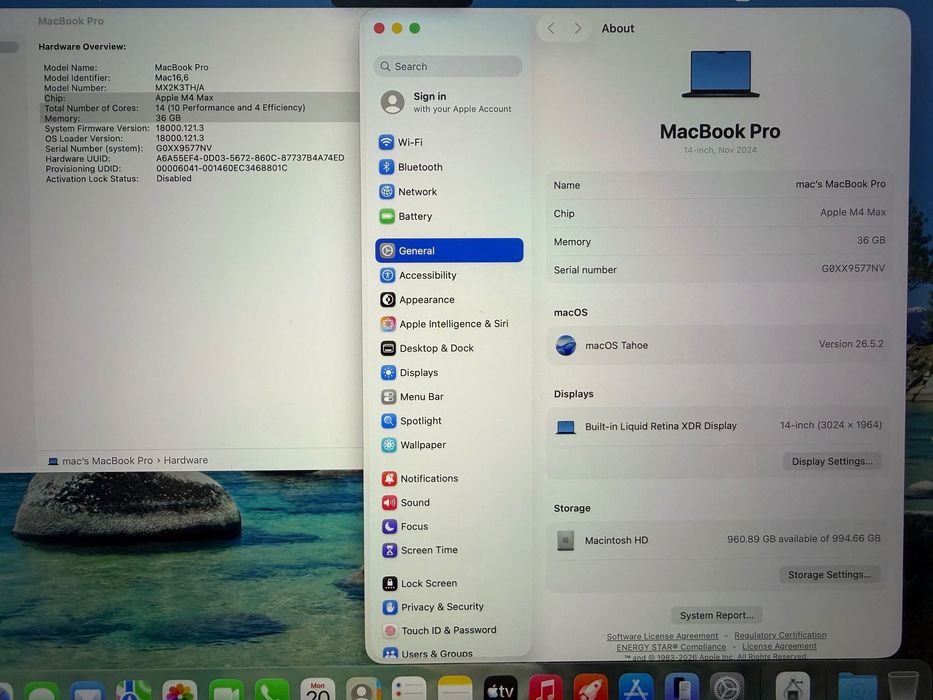Click the Search field in System Settings
The height and width of the screenshot is (700, 933).
(x=448, y=66)
